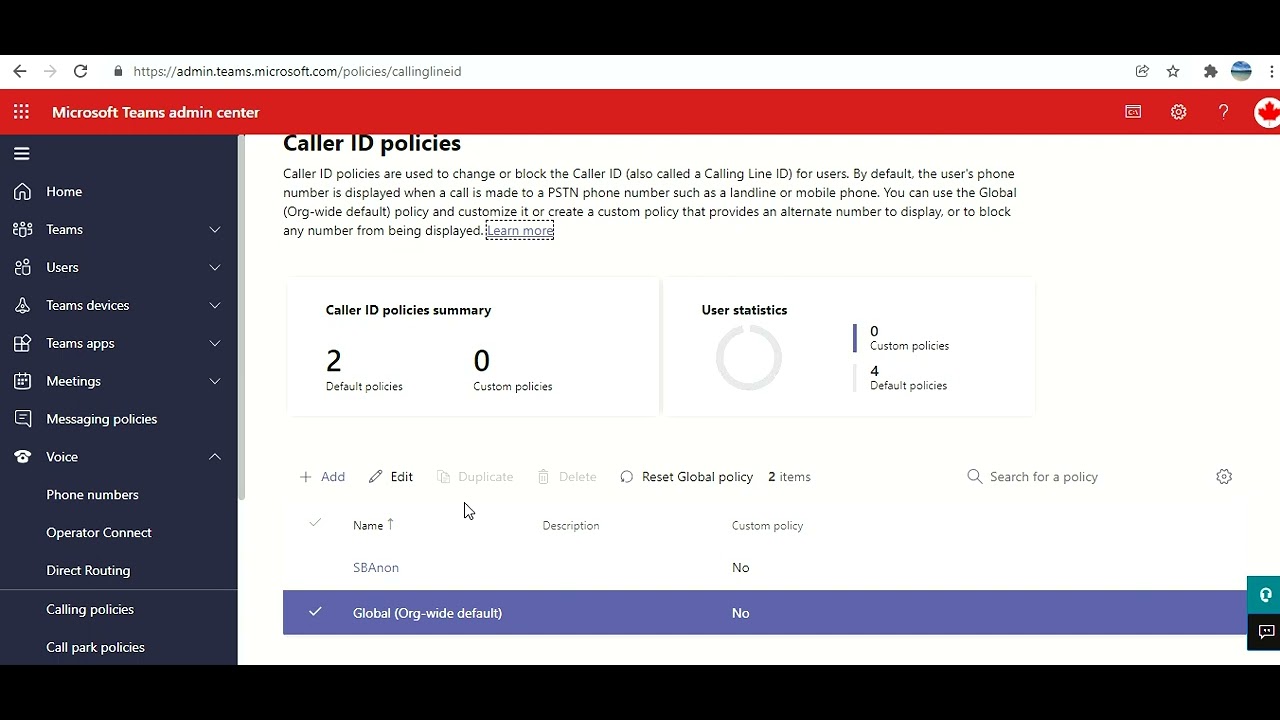This screenshot has height=720, width=1280.
Task: Collapse the navigation hamburger menu
Action: coord(22,153)
